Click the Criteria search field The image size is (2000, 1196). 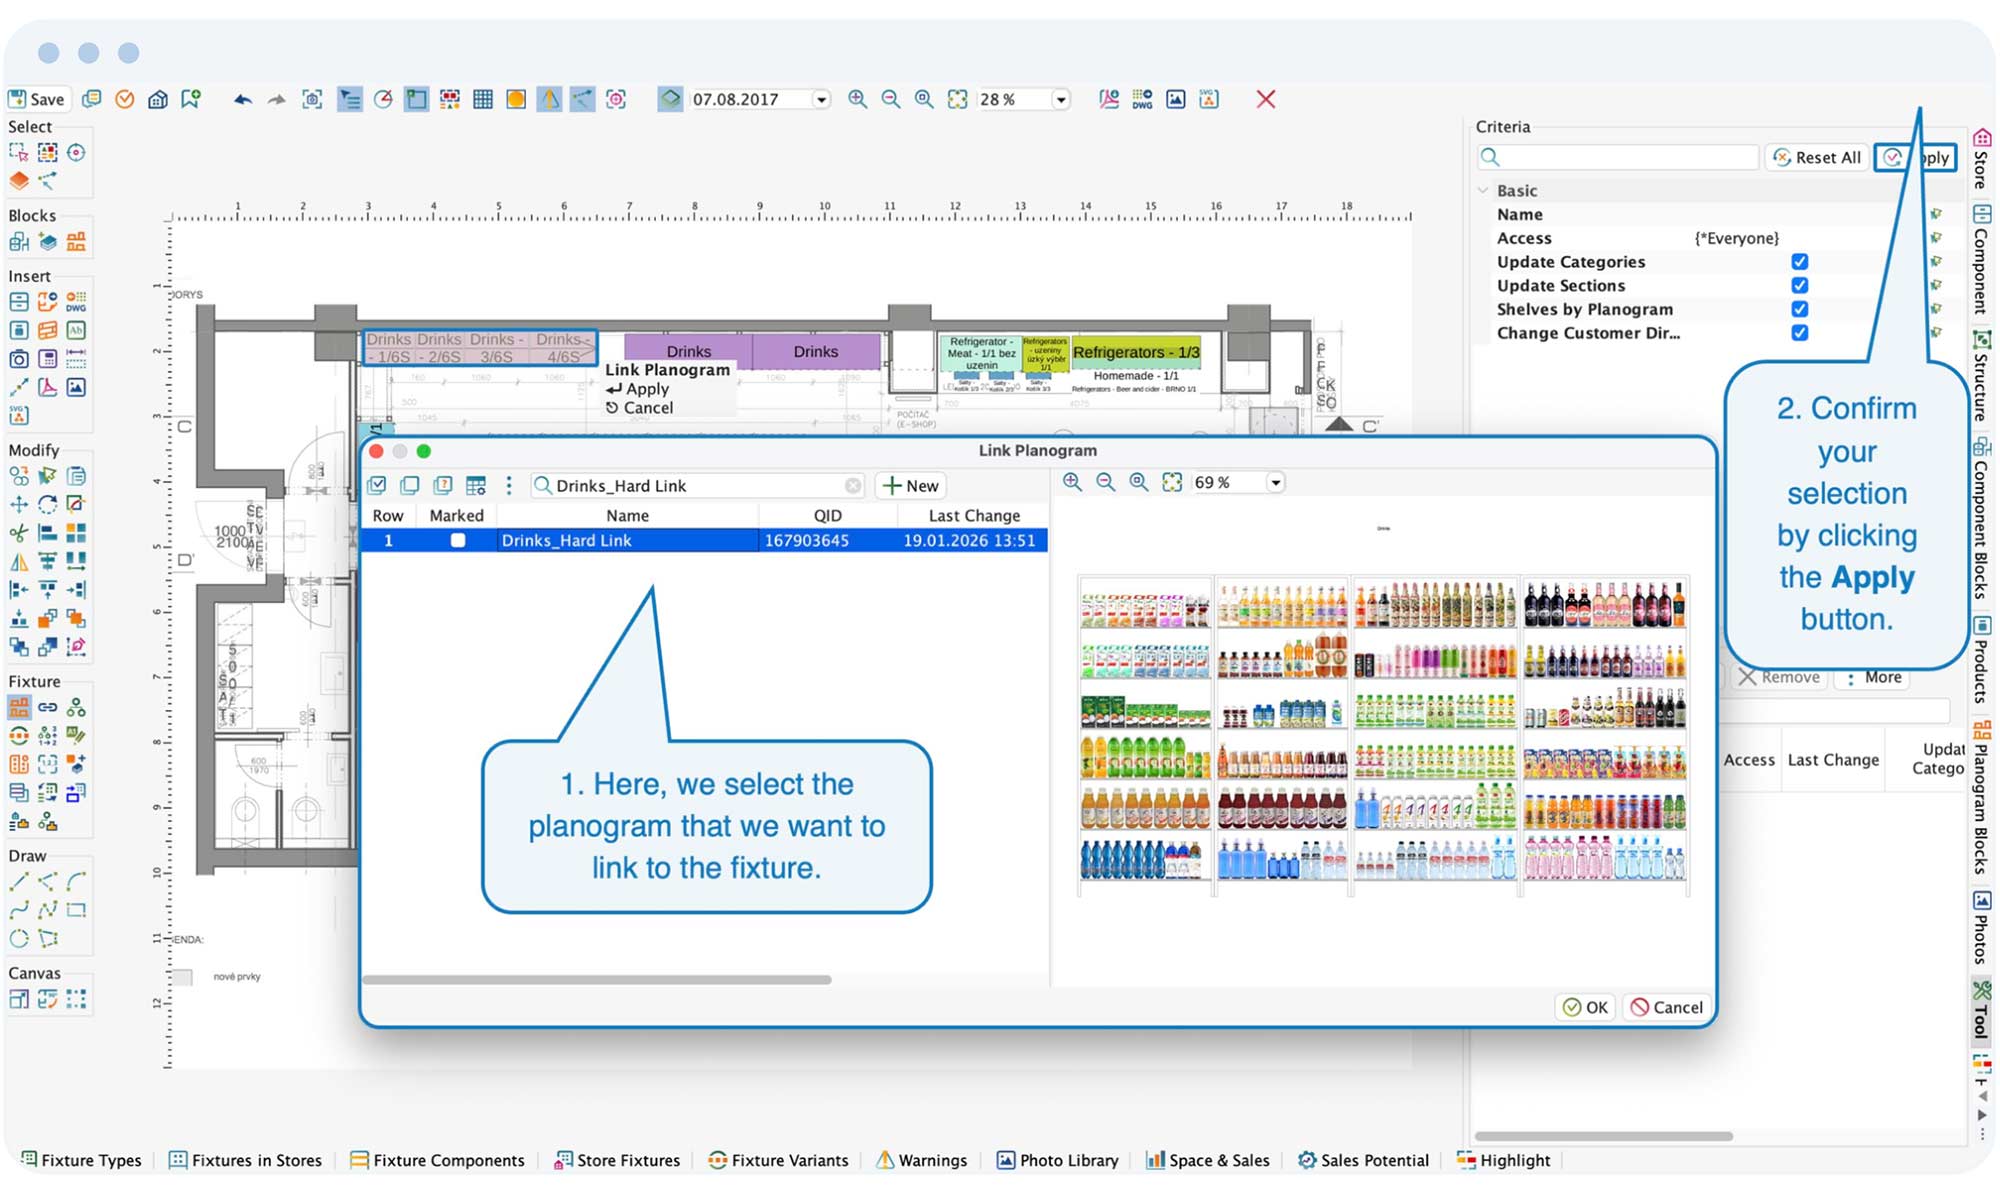(1618, 157)
